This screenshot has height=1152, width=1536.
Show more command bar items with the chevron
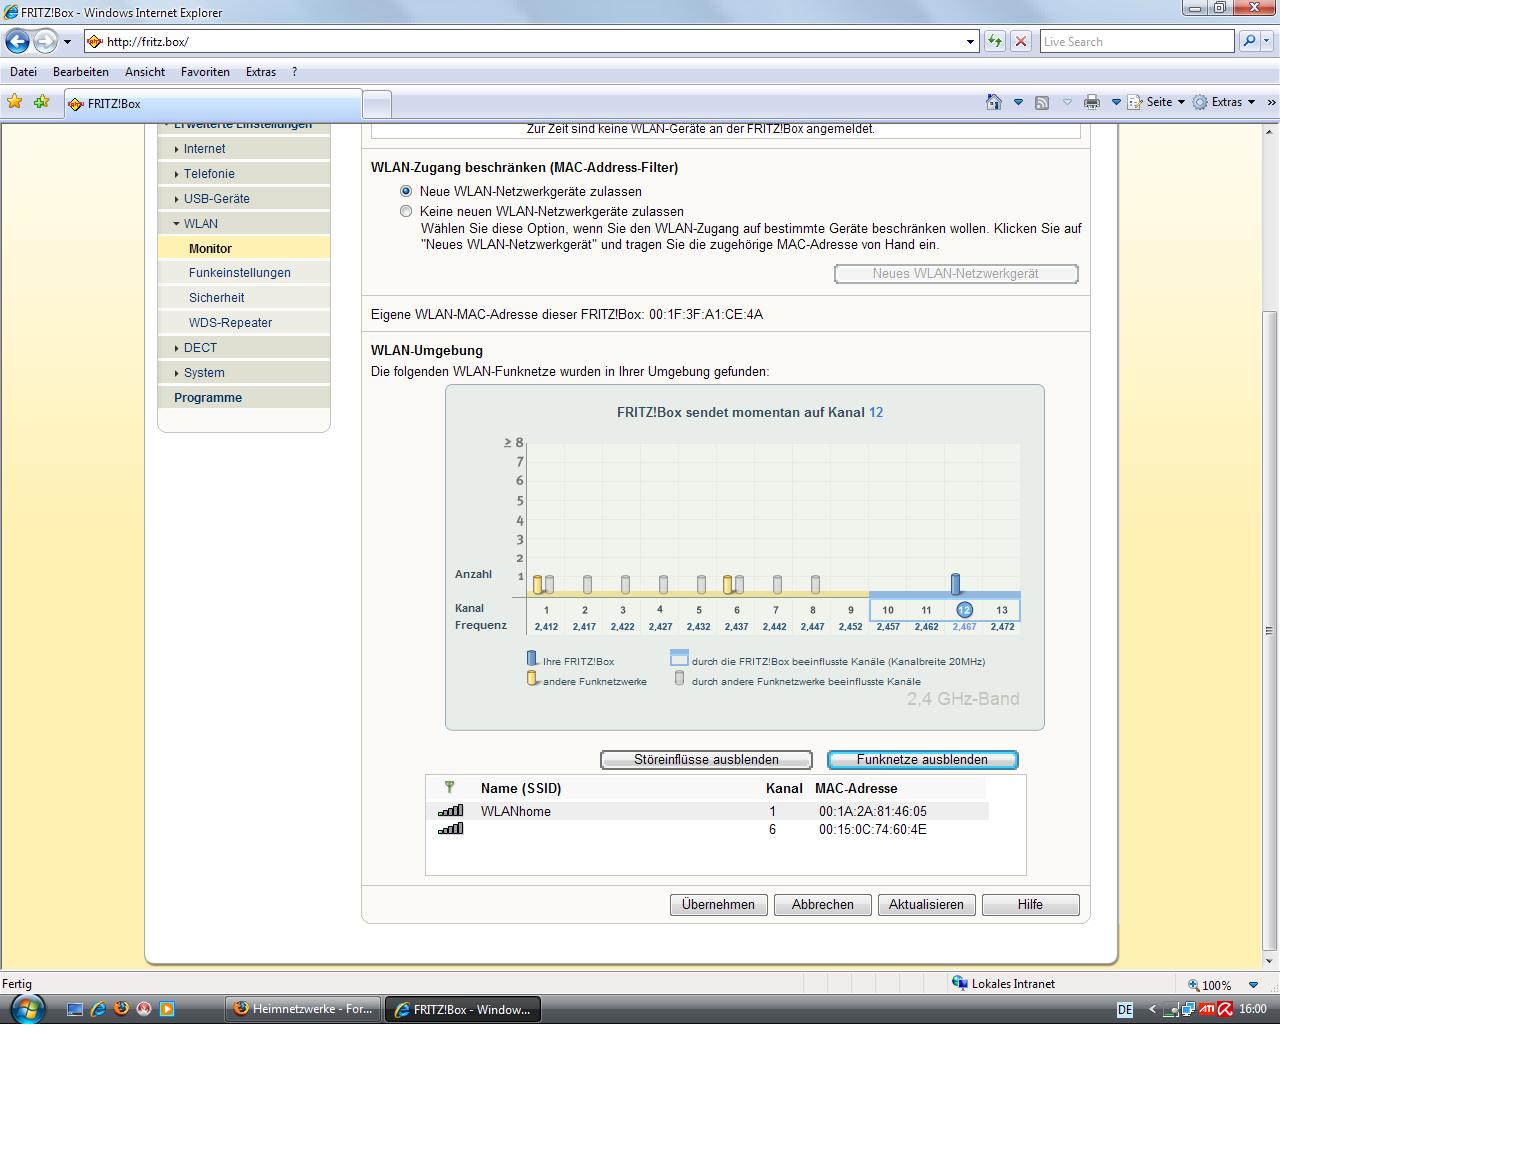pos(1271,102)
